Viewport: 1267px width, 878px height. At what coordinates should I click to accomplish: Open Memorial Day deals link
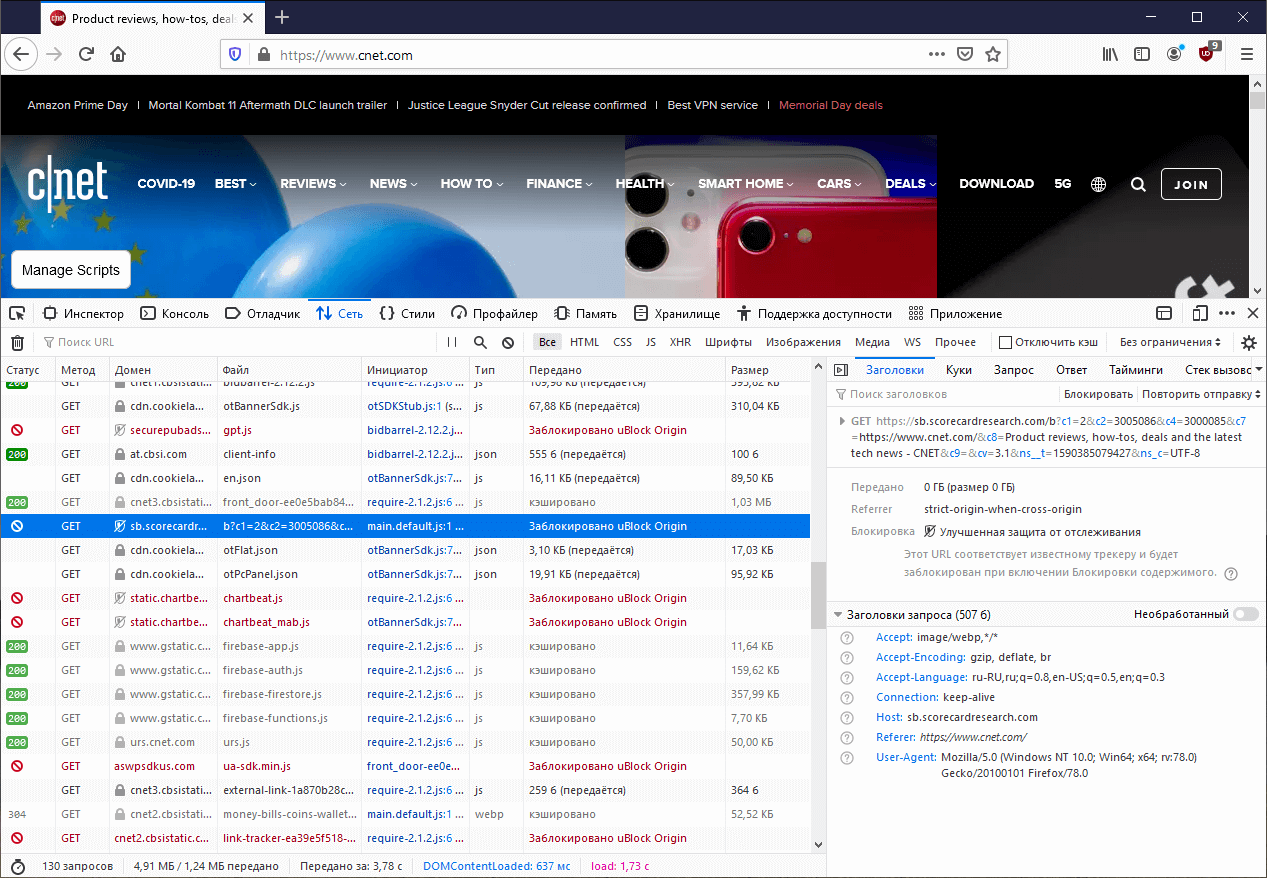coord(831,105)
